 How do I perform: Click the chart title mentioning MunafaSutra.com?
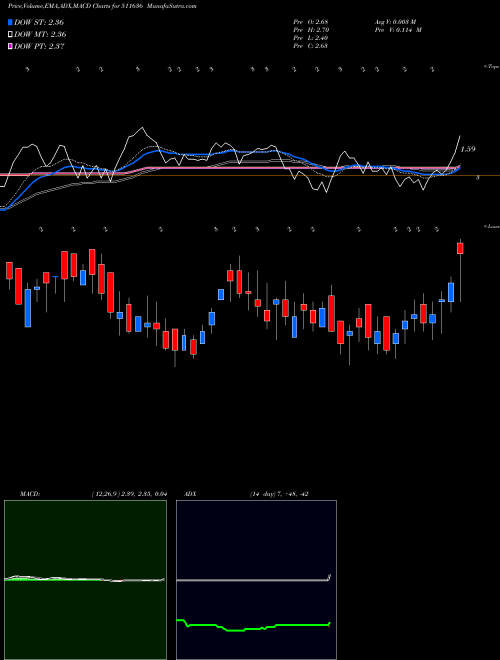(x=102, y=6)
